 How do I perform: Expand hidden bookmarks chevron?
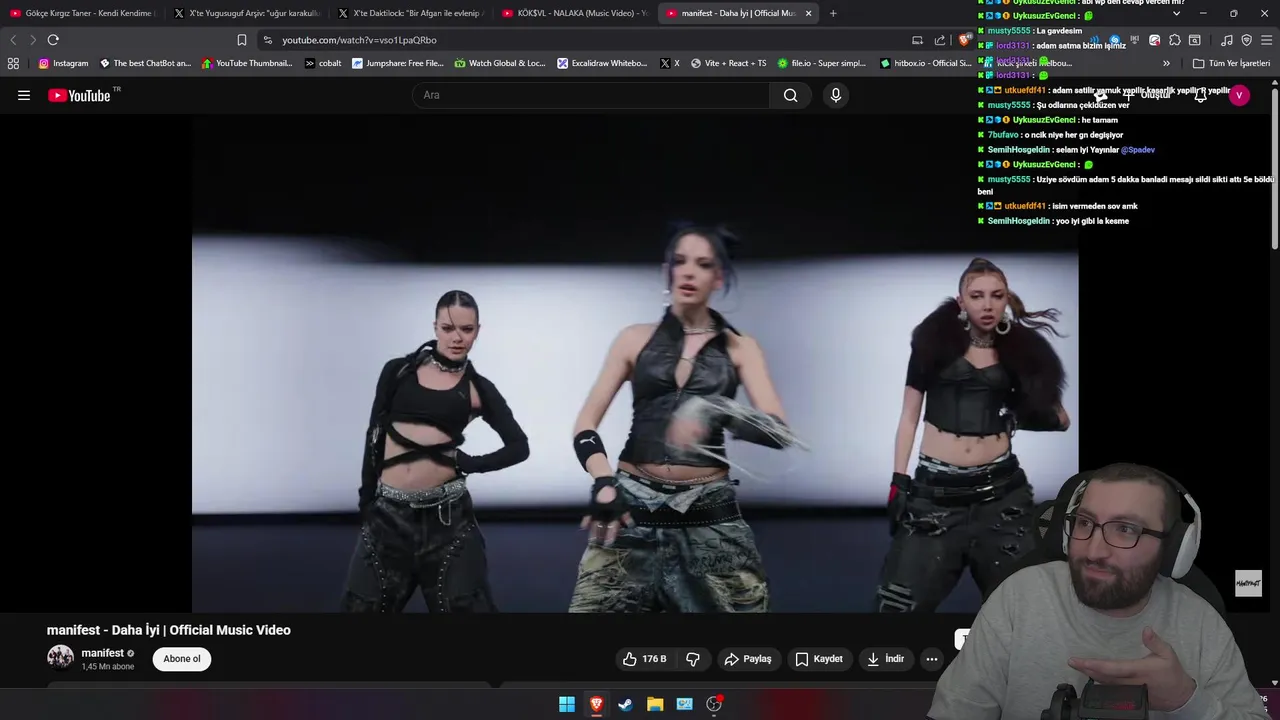[x=1166, y=63]
